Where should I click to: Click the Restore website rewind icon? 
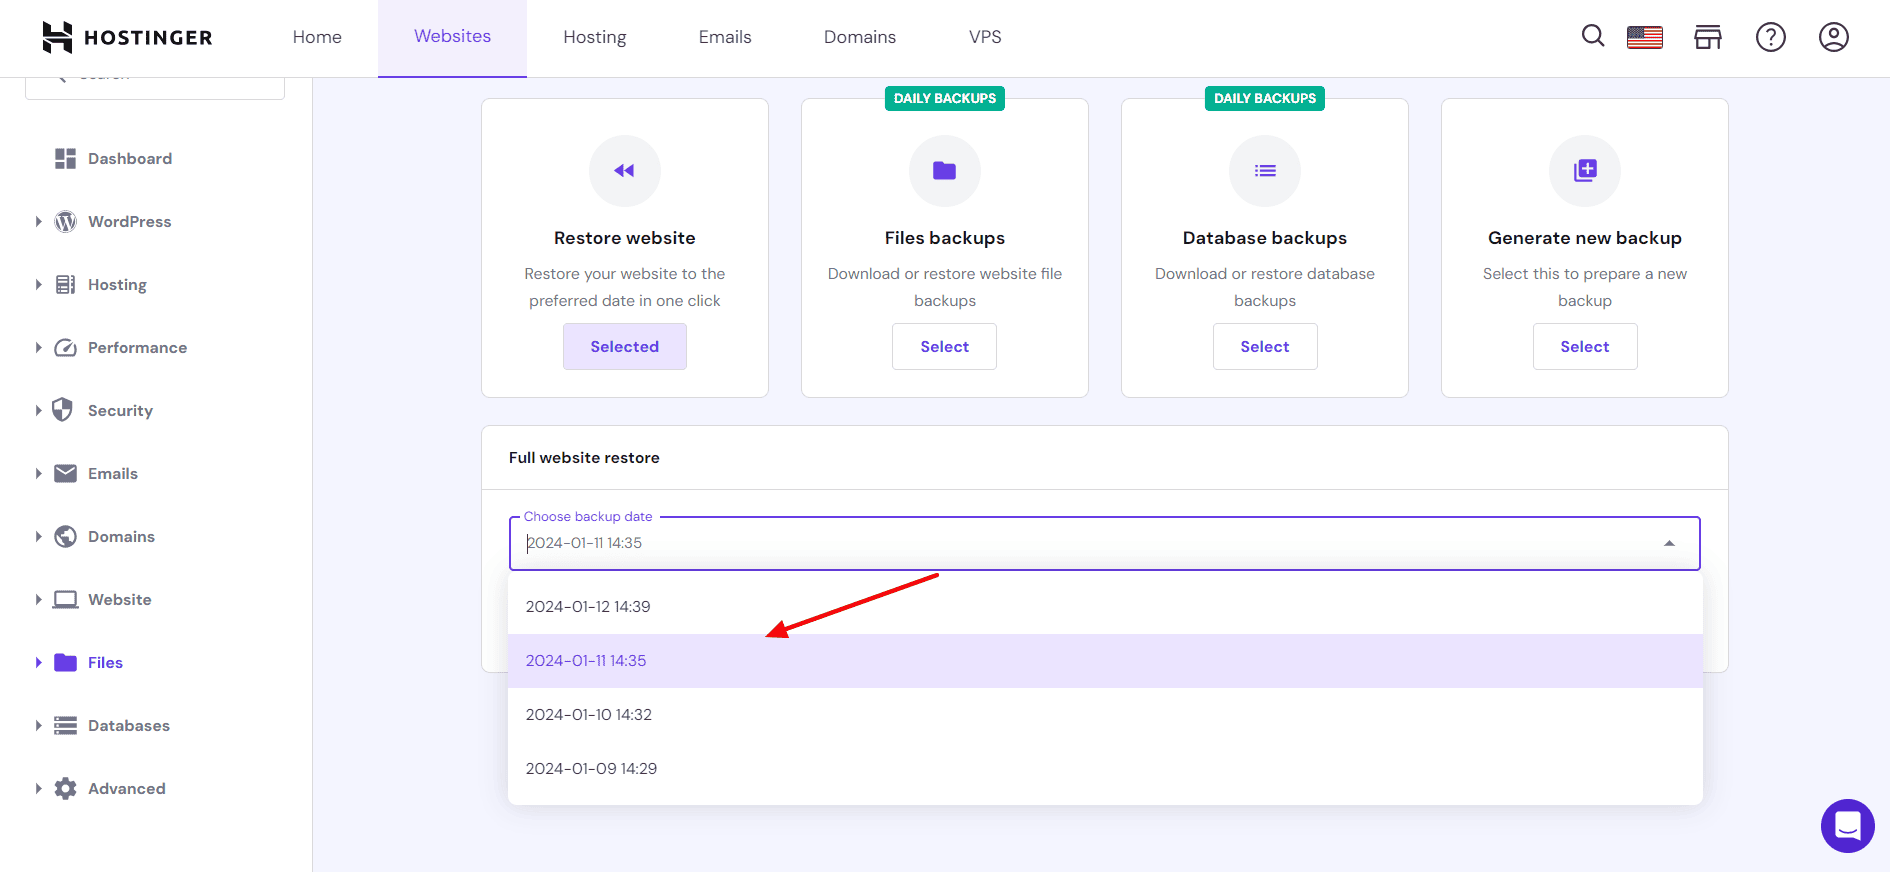click(624, 171)
